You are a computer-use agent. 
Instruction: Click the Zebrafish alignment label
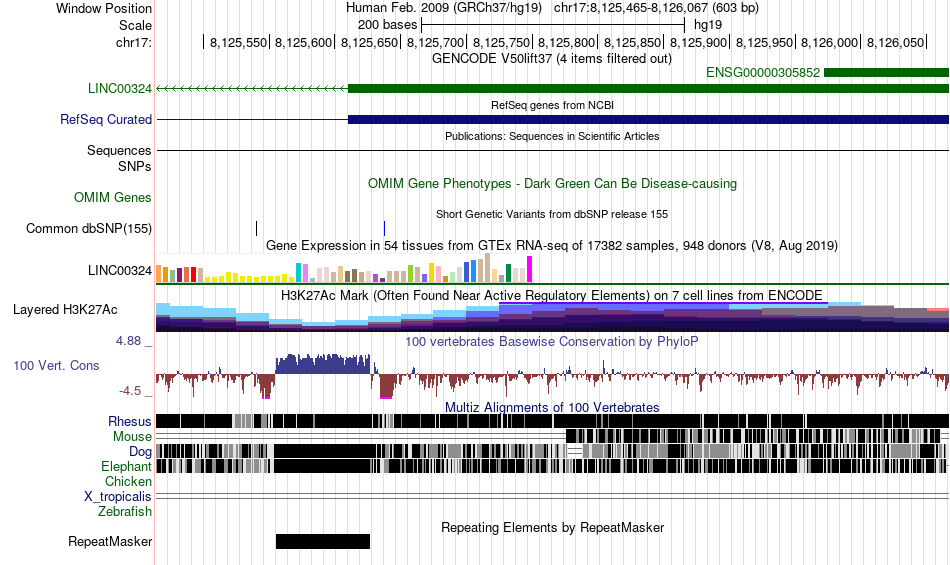point(125,512)
